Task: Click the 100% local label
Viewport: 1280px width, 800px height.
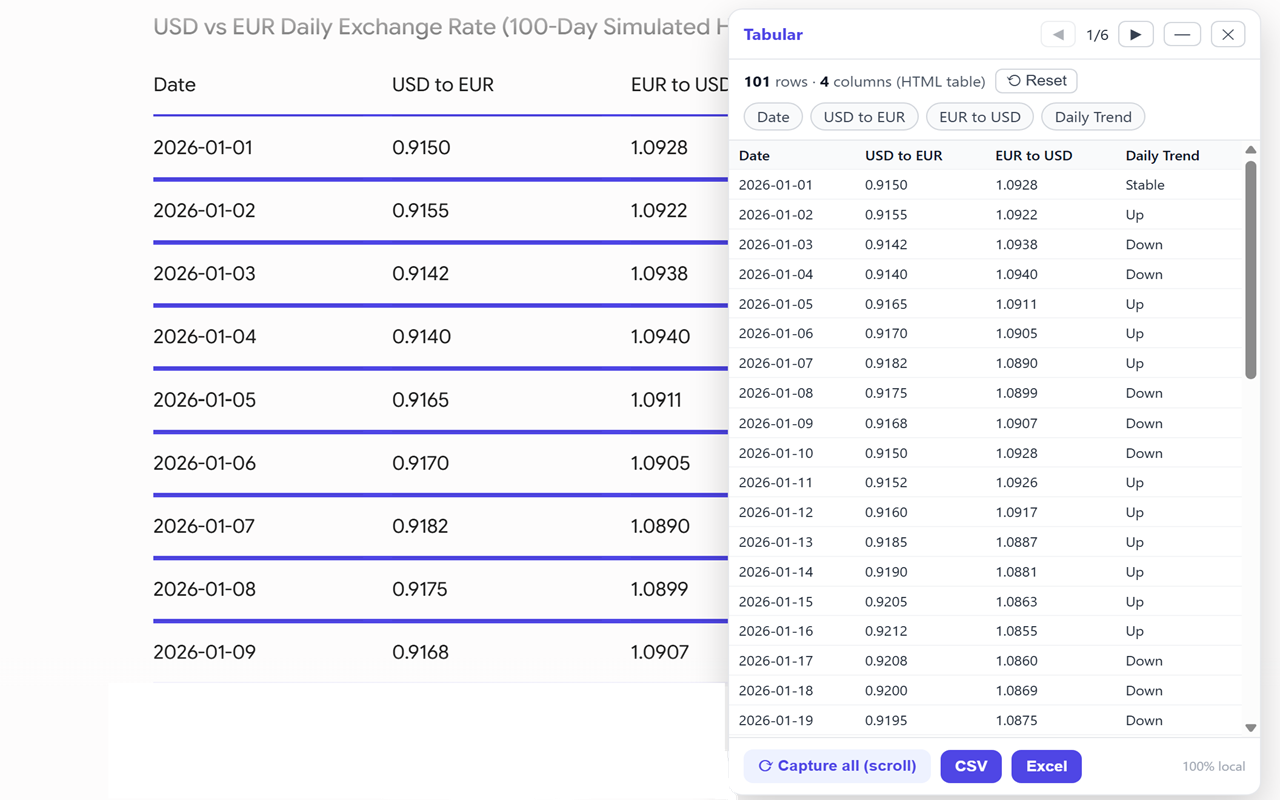Action: (x=1214, y=767)
